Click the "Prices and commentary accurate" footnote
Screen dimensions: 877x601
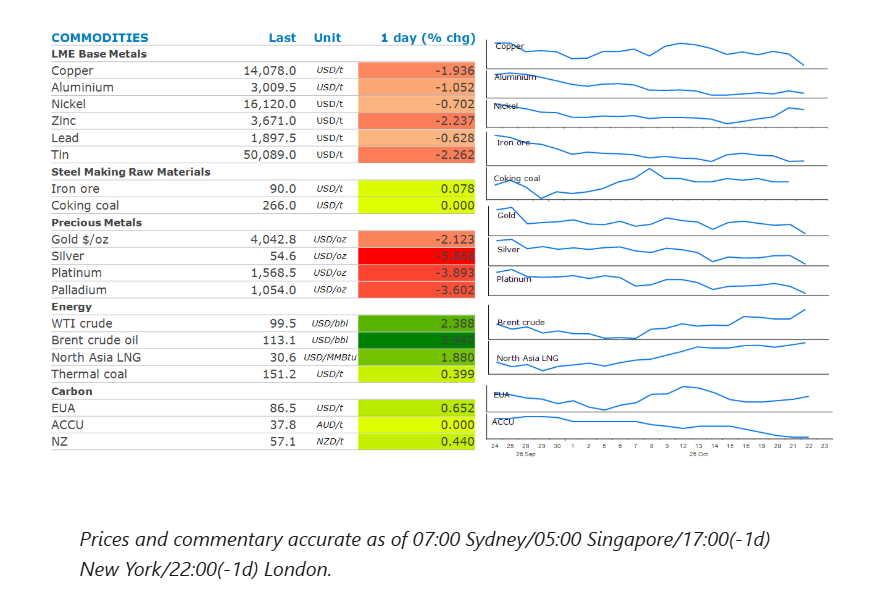(425, 554)
